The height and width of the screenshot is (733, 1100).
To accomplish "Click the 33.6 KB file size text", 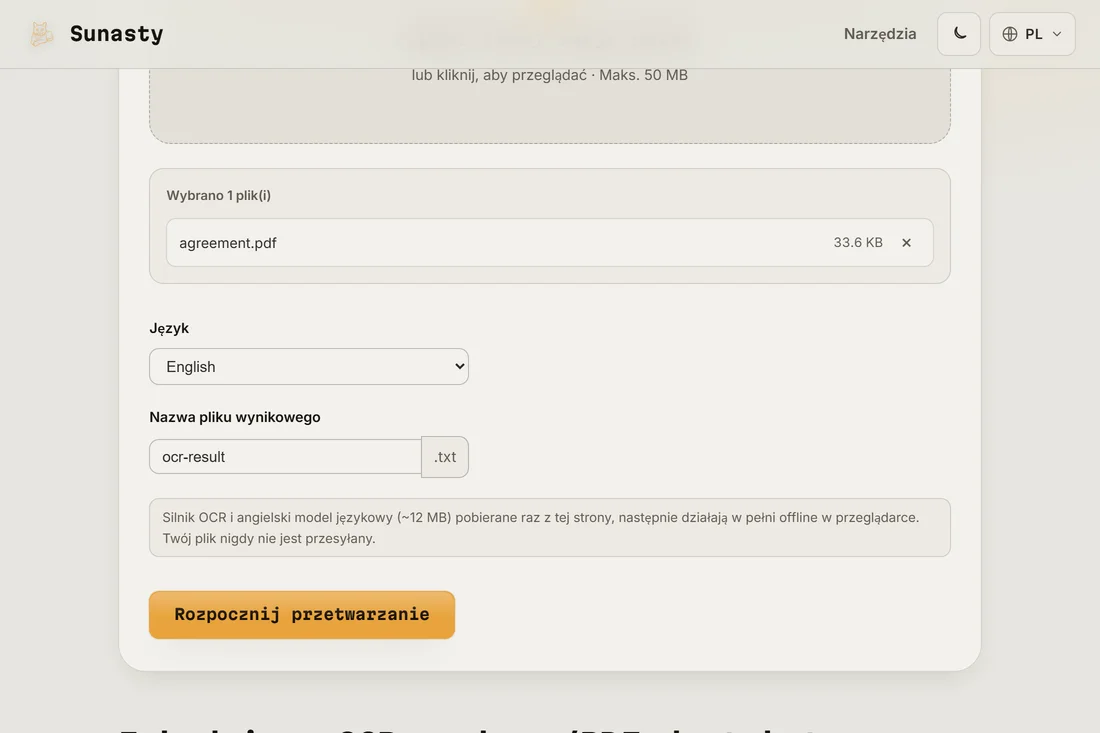I will tap(858, 243).
